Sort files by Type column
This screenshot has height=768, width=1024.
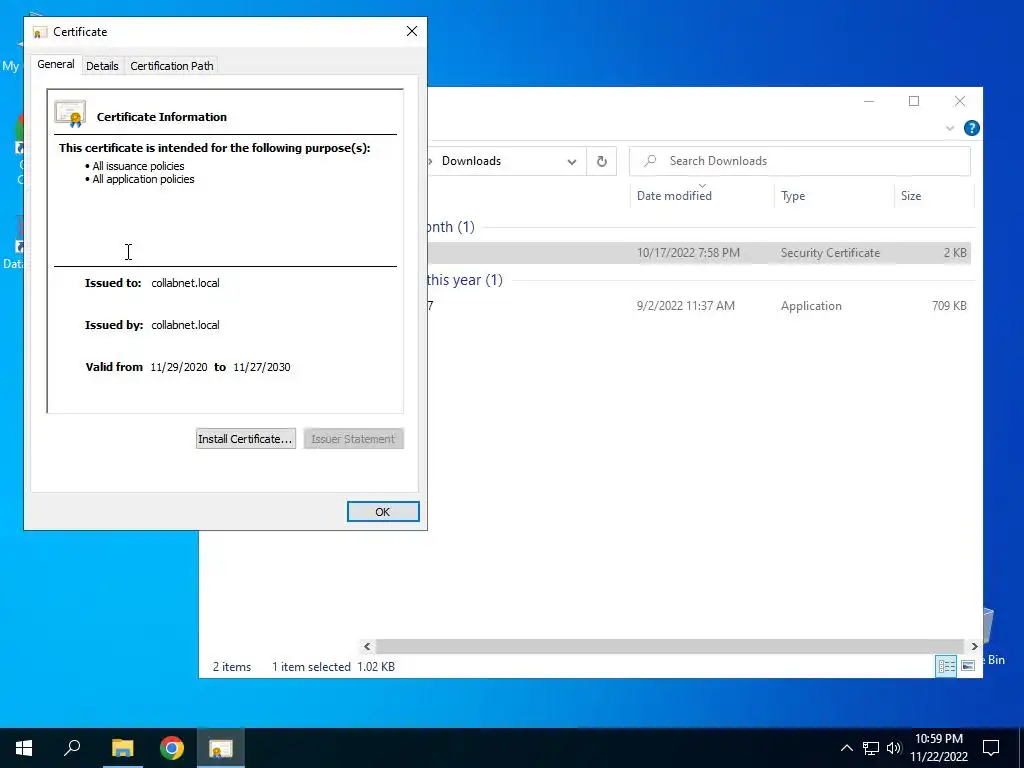click(x=793, y=196)
